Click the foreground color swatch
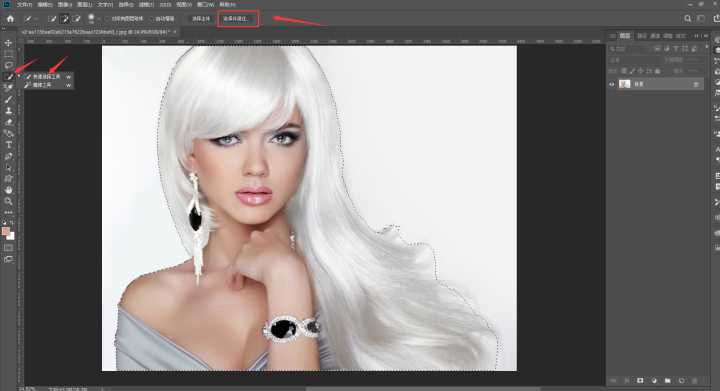 point(6,232)
